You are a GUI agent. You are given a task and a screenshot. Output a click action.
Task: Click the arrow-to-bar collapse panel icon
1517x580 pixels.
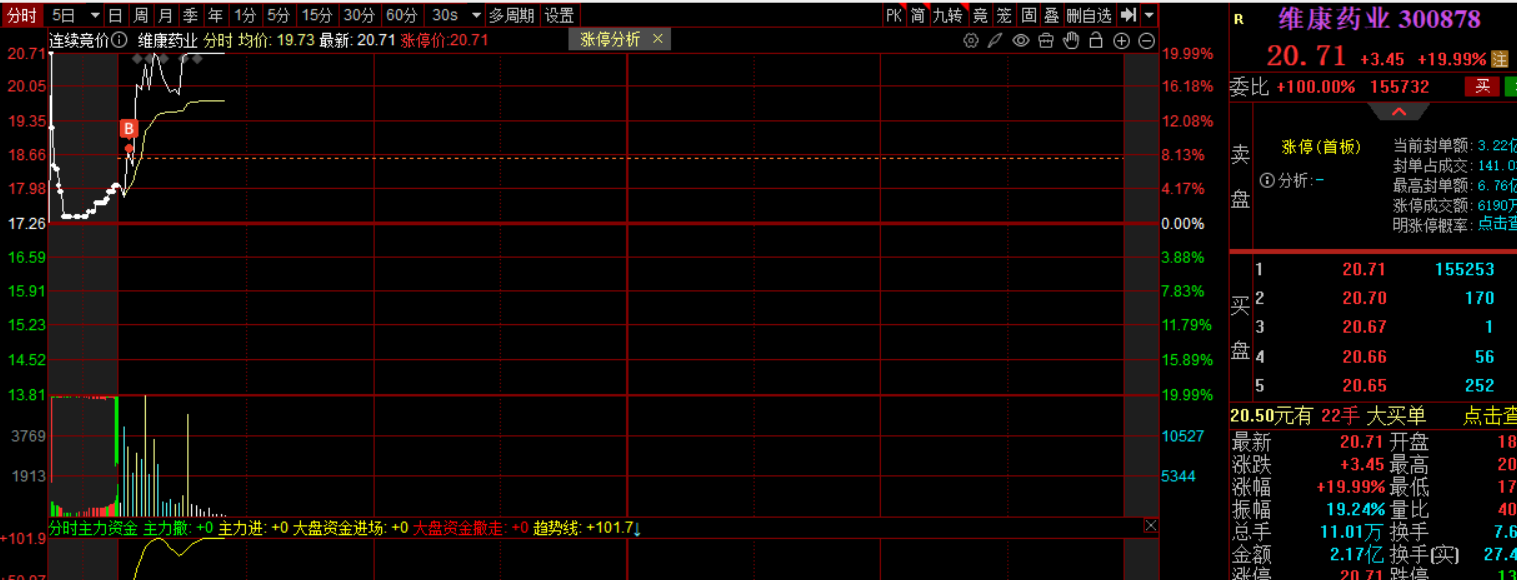coord(1129,15)
